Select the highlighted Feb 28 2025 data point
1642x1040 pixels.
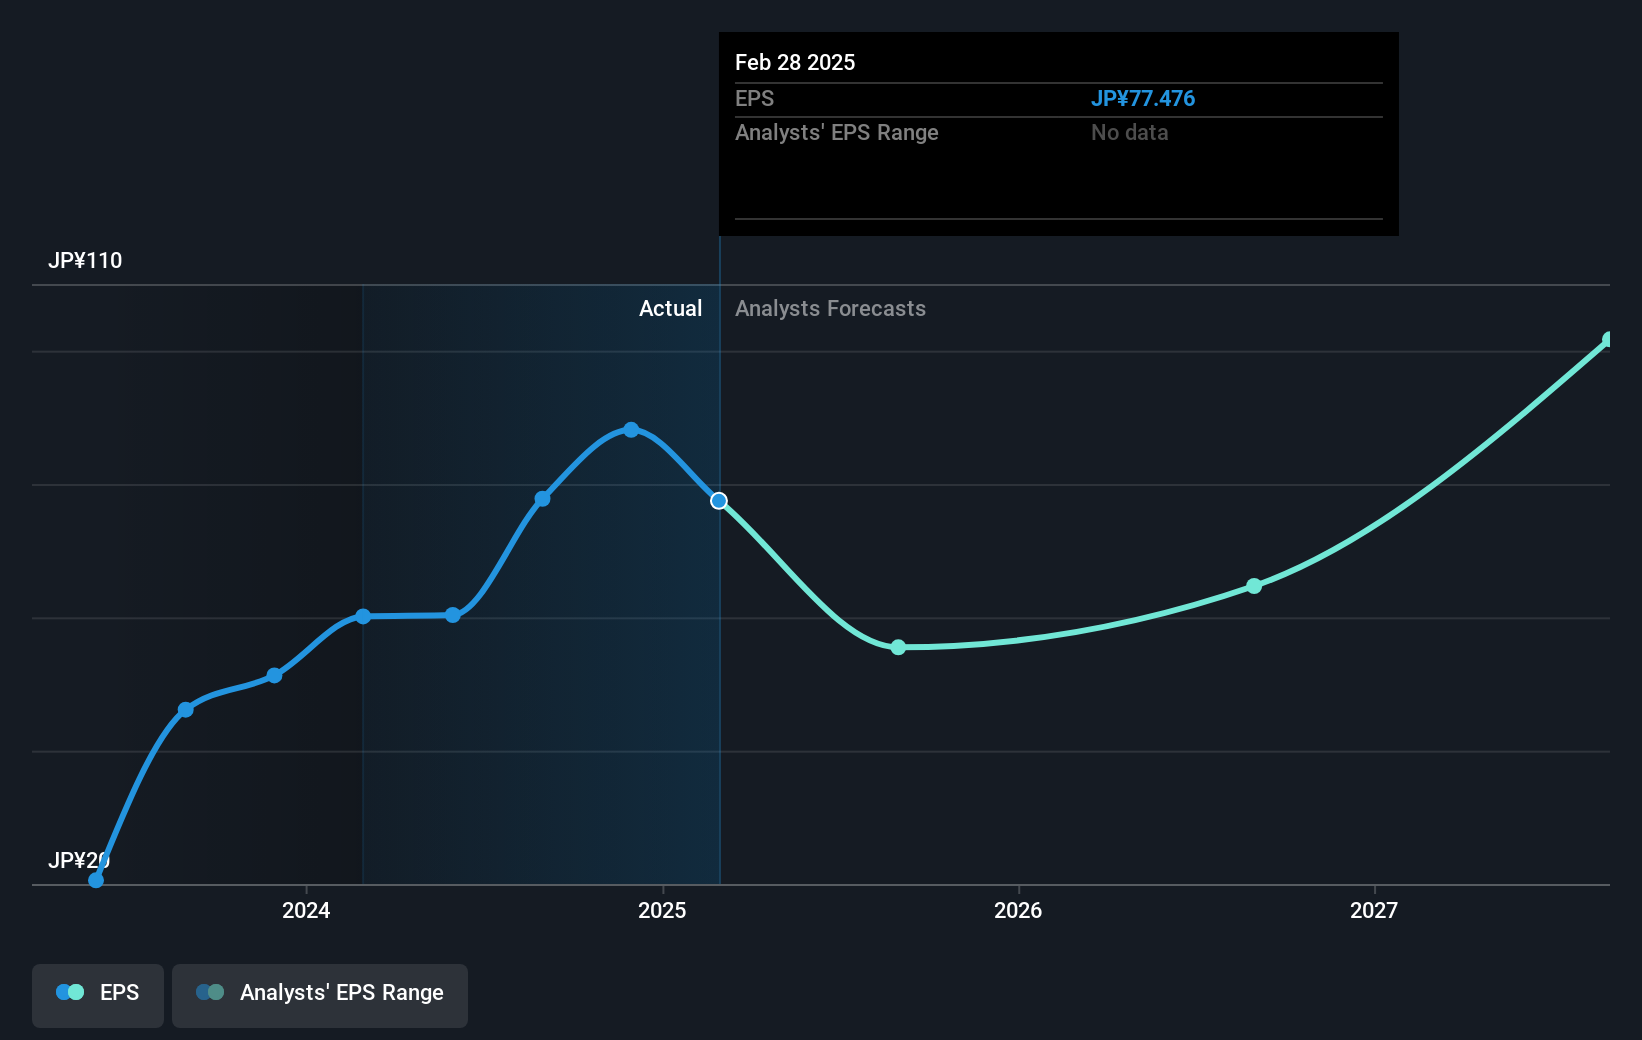pyautogui.click(x=719, y=501)
